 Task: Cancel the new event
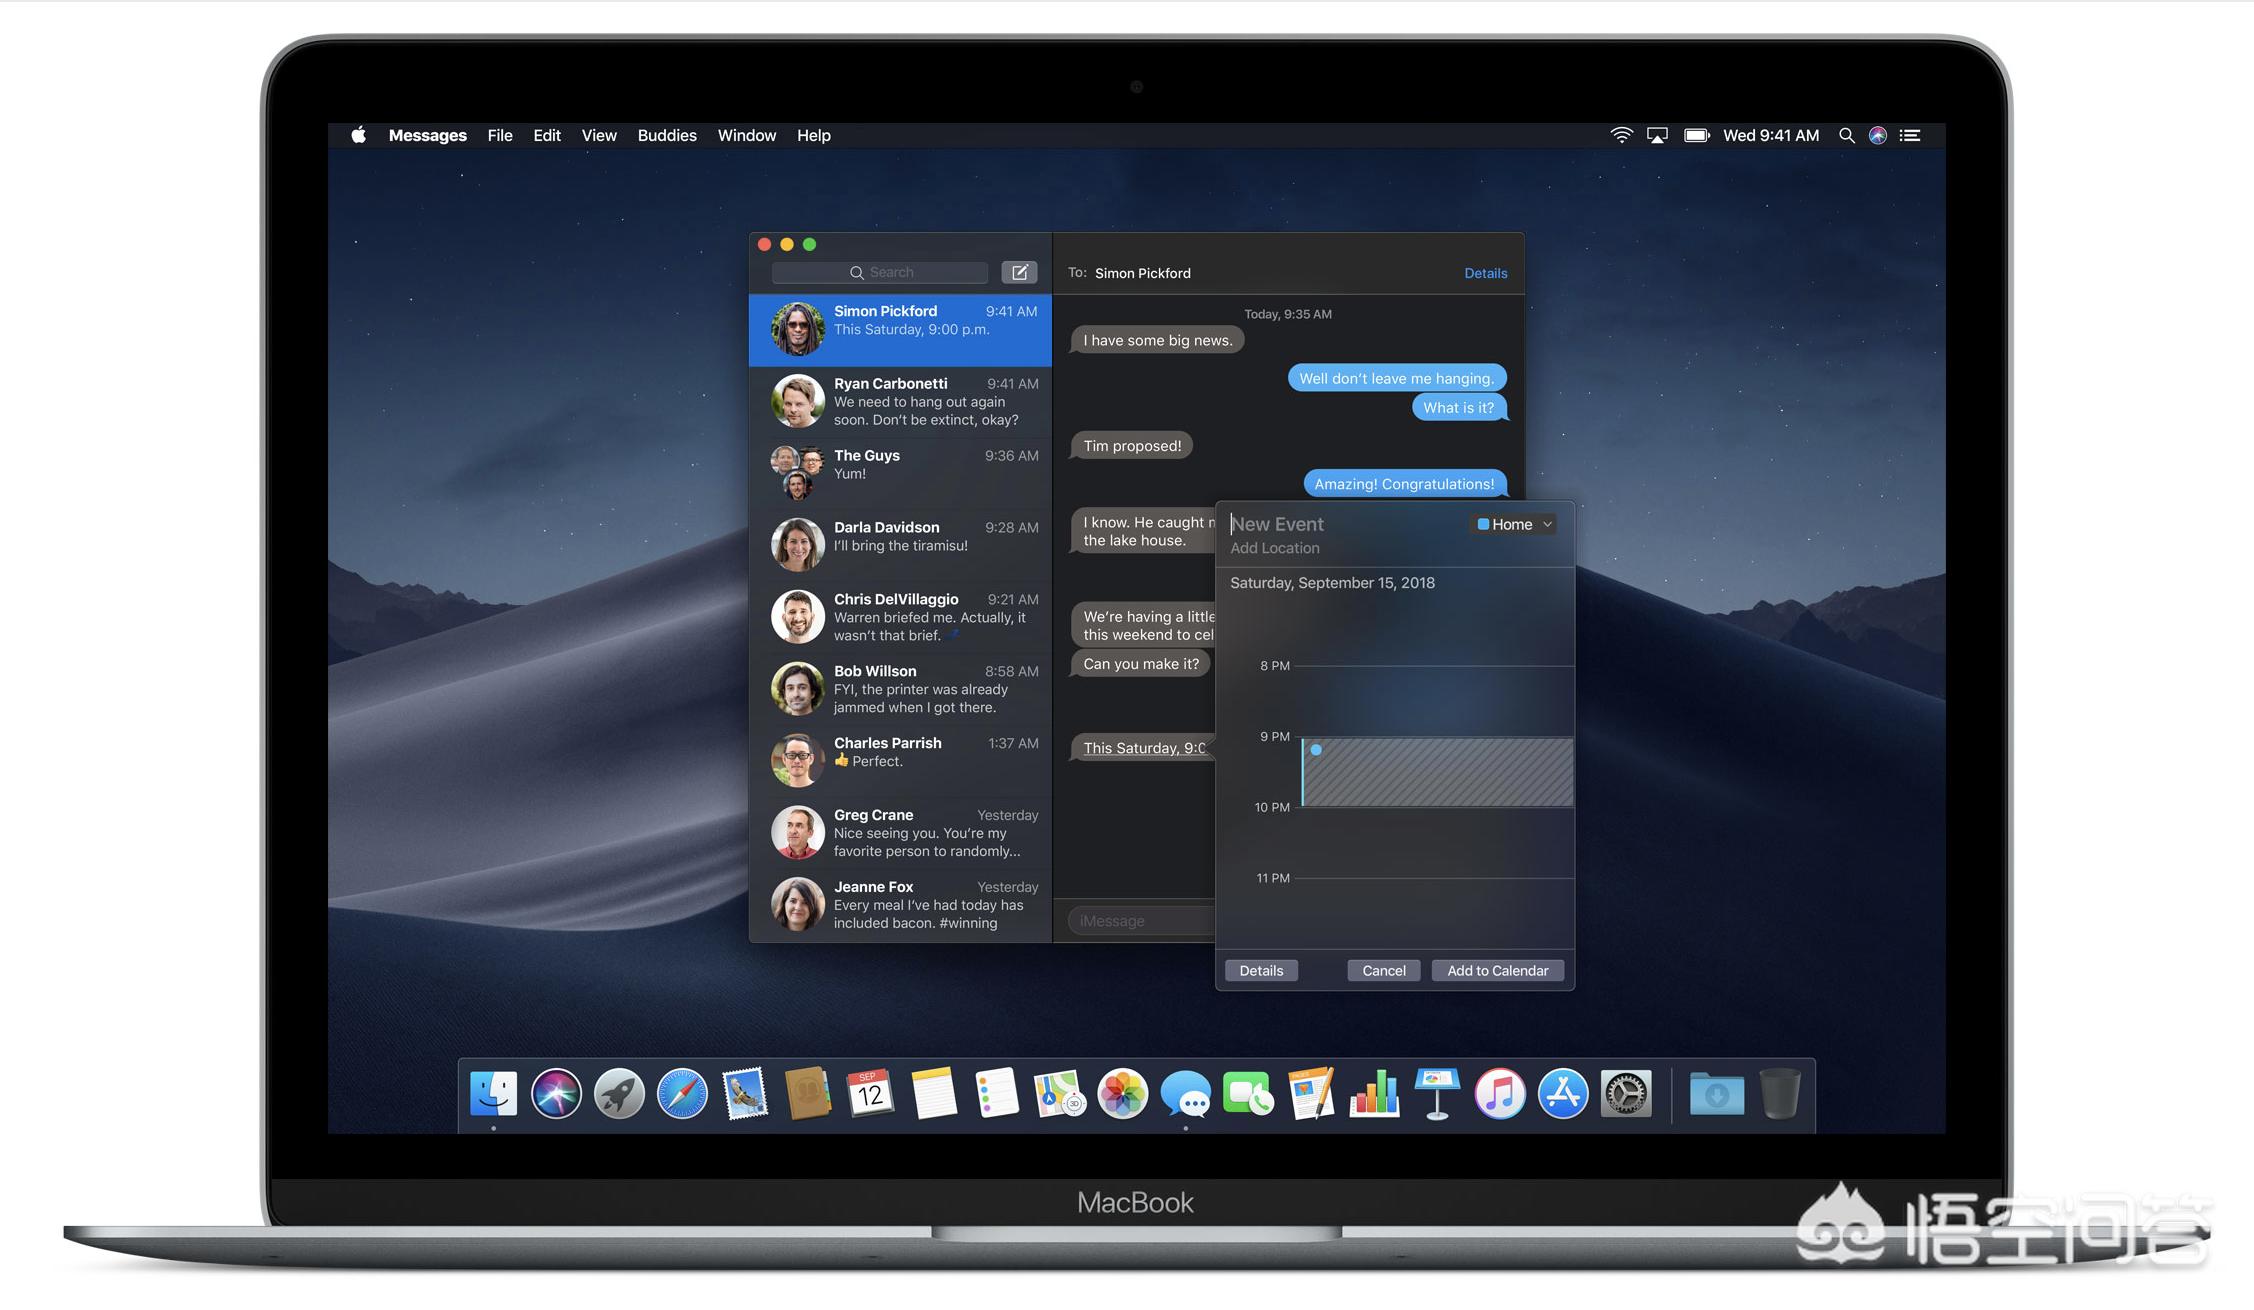pos(1384,971)
